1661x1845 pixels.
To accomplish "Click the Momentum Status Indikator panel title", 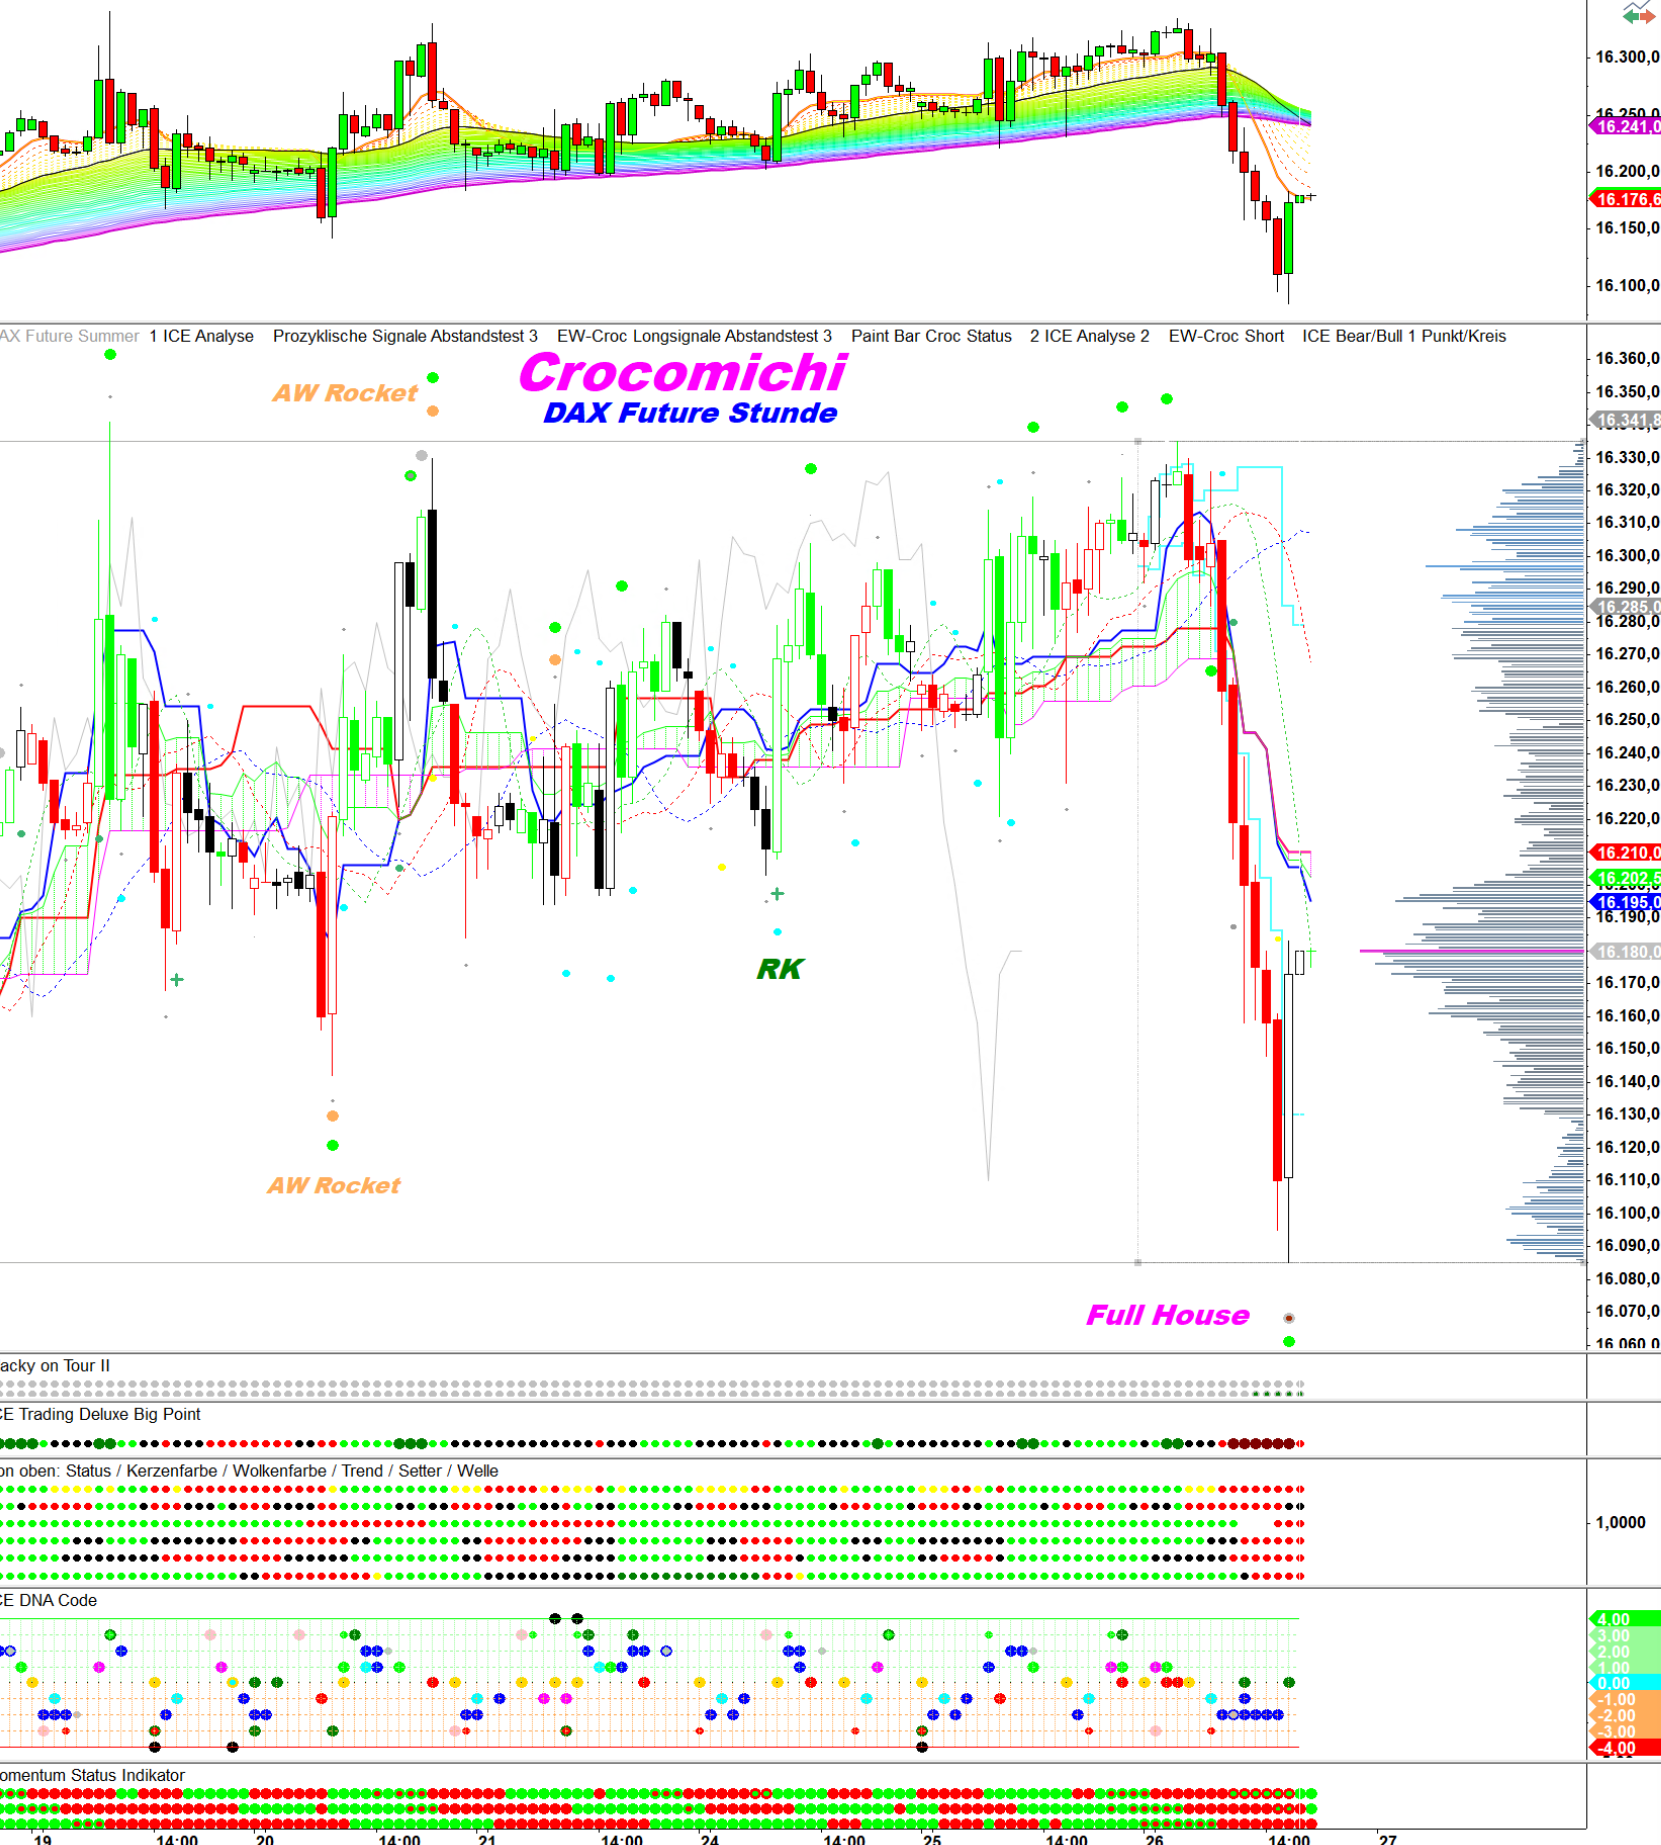I will 92,1775.
